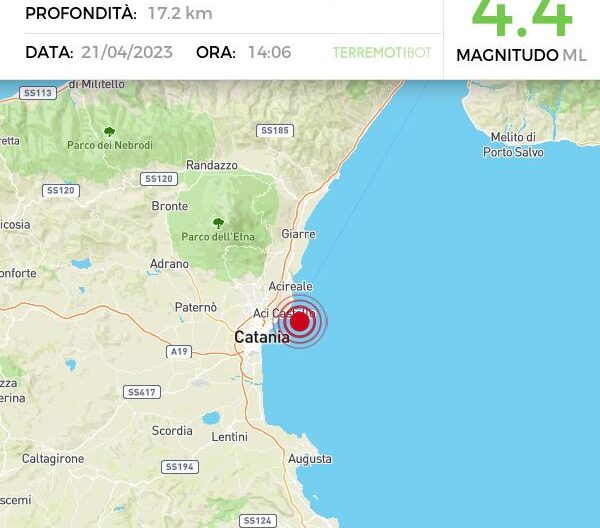Click the SS120 shield near Randazzo
Screen dimensions: 600x528
[x=159, y=179]
